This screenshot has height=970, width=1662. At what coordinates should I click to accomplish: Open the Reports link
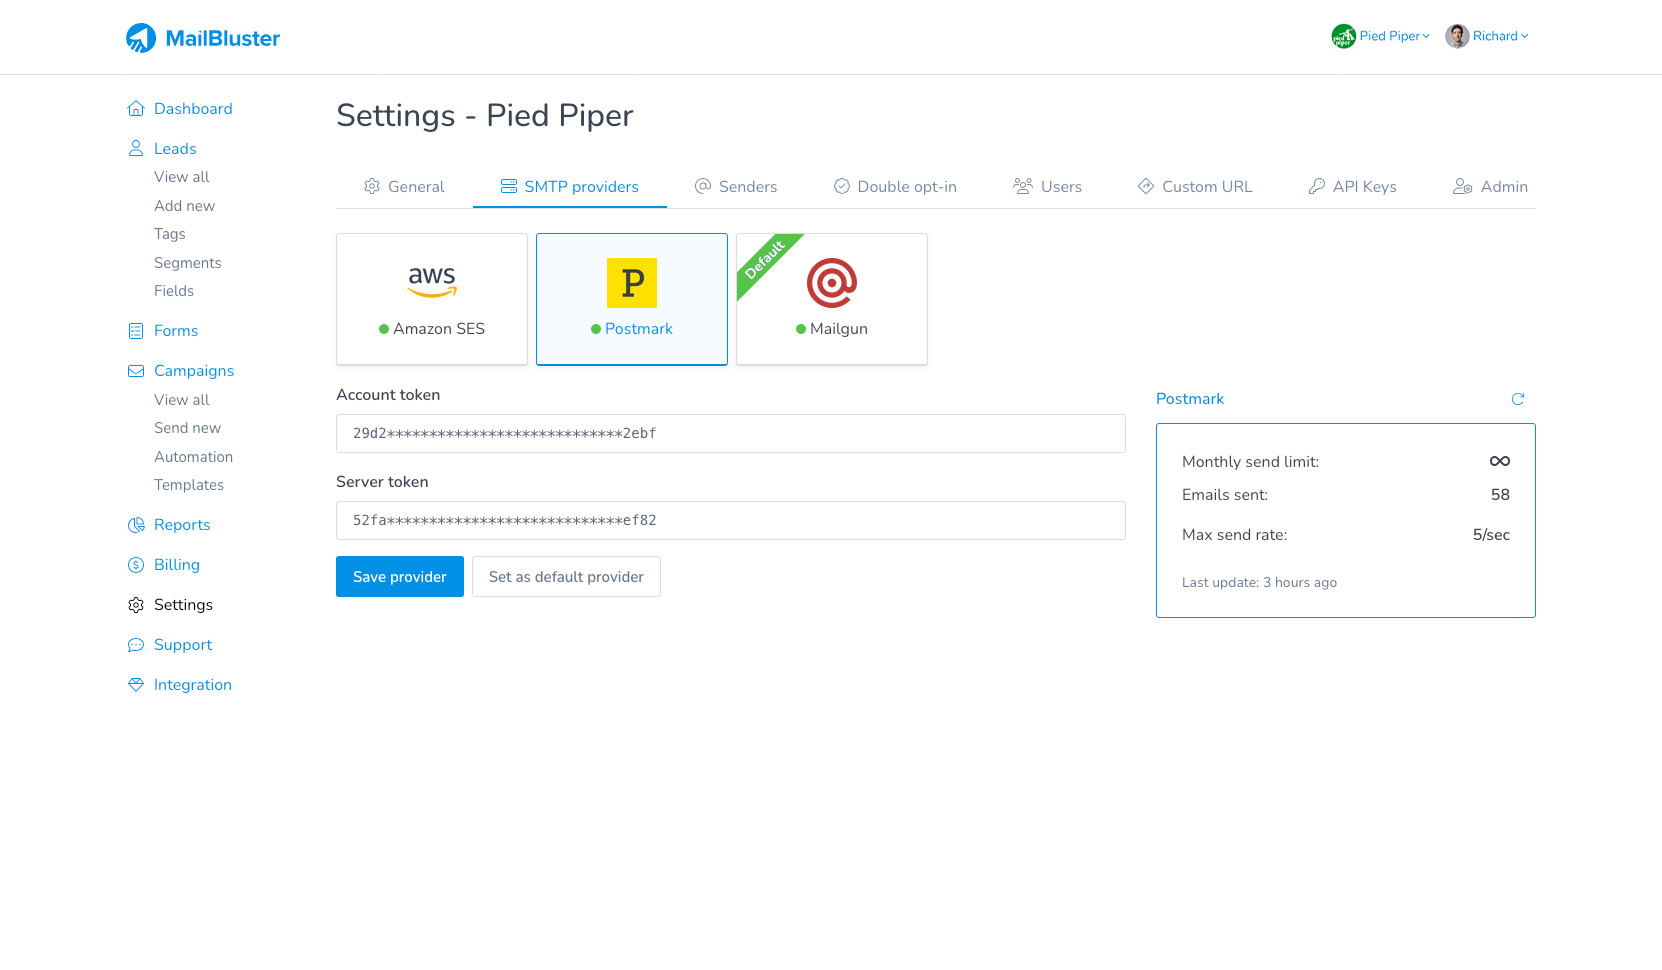(x=182, y=524)
